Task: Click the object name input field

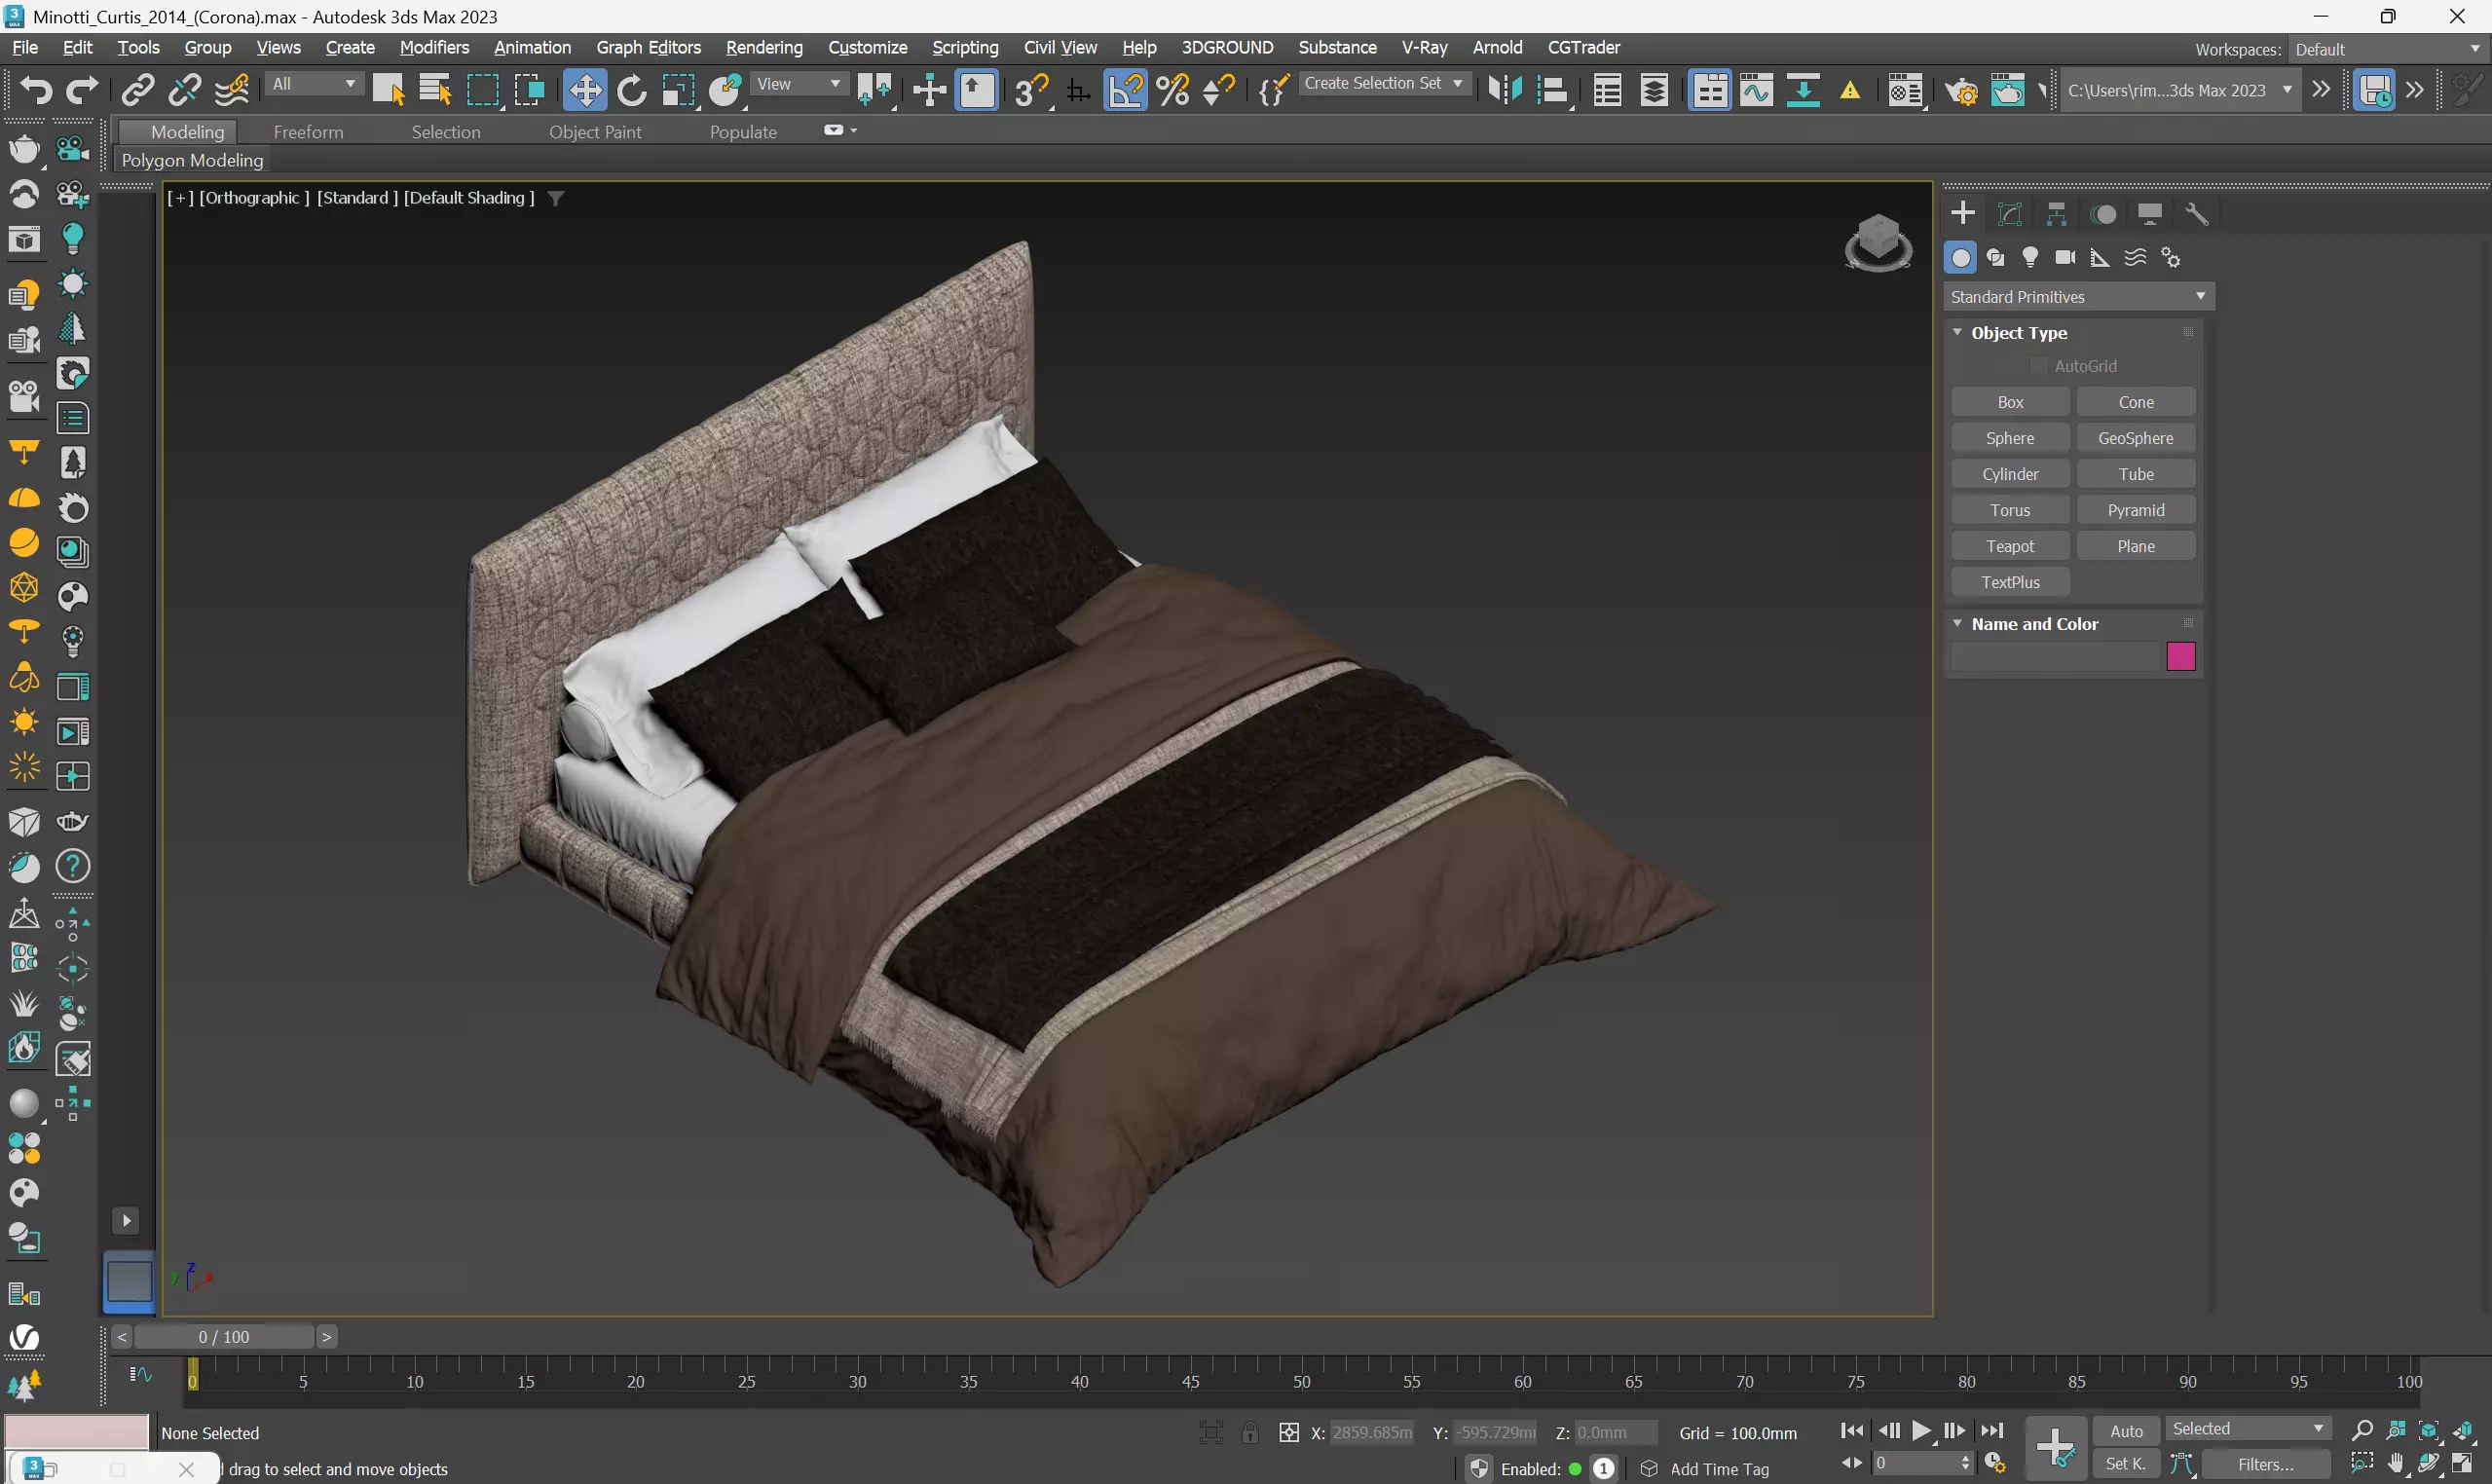Action: point(2055,657)
